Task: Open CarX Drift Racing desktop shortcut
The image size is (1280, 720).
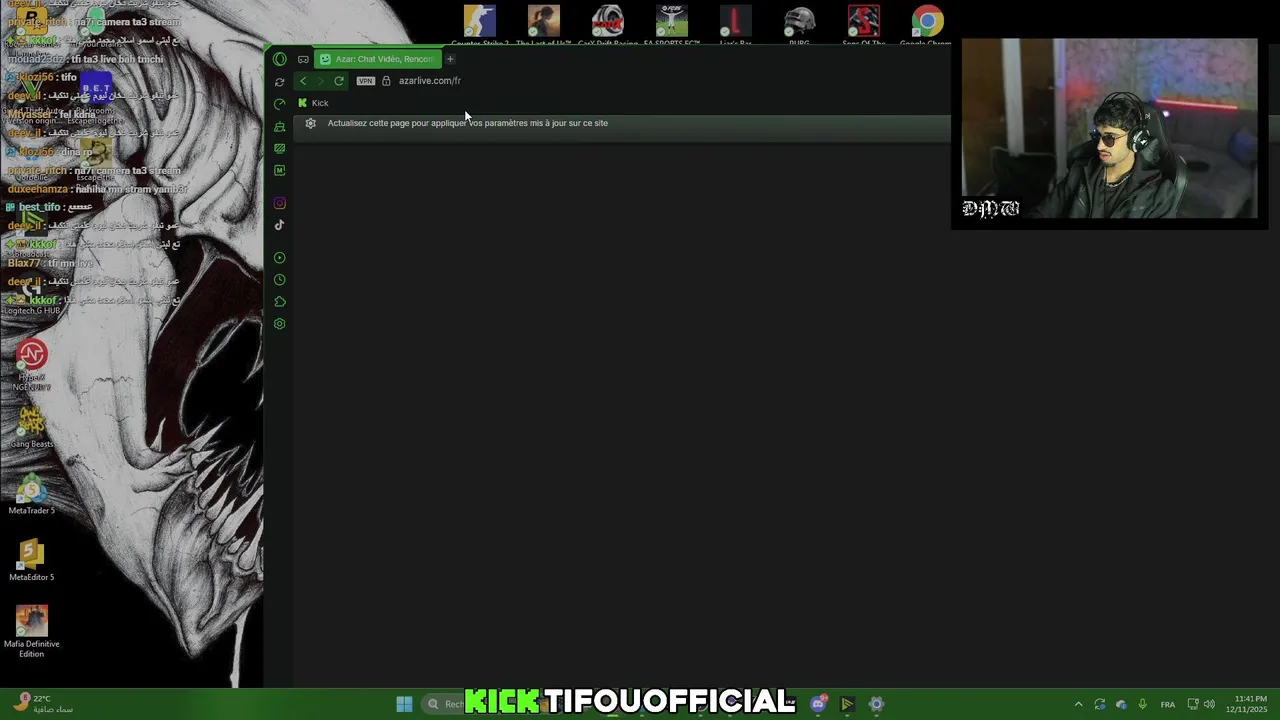Action: tap(608, 25)
